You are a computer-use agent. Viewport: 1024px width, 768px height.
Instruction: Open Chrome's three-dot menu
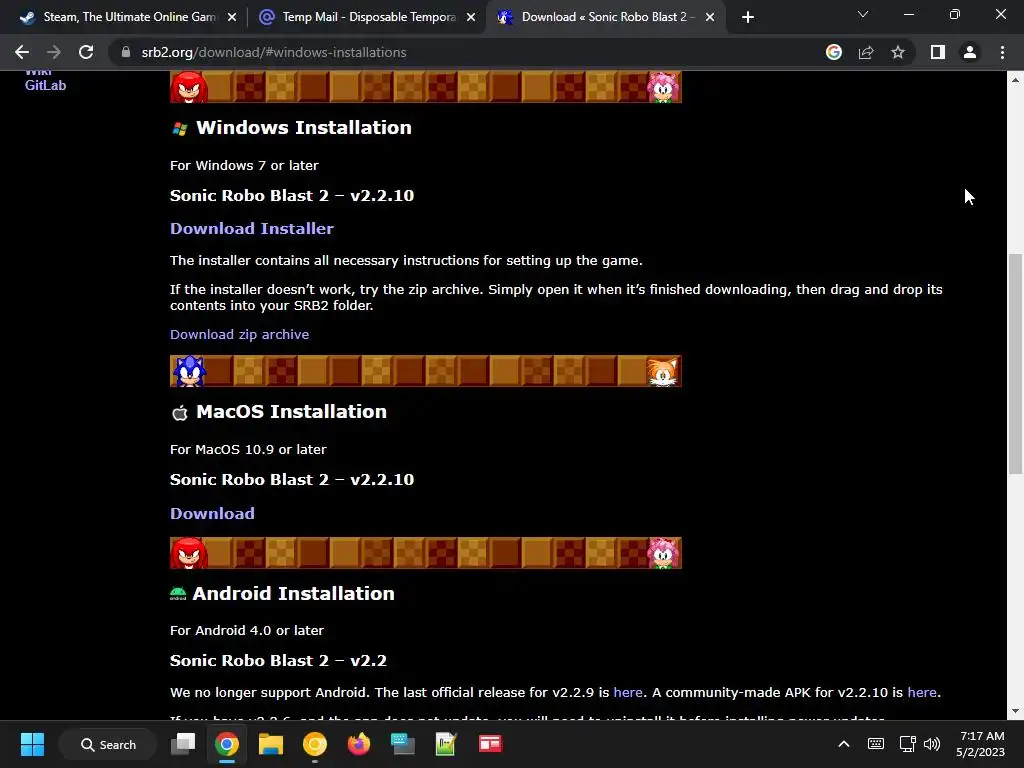(1002, 52)
